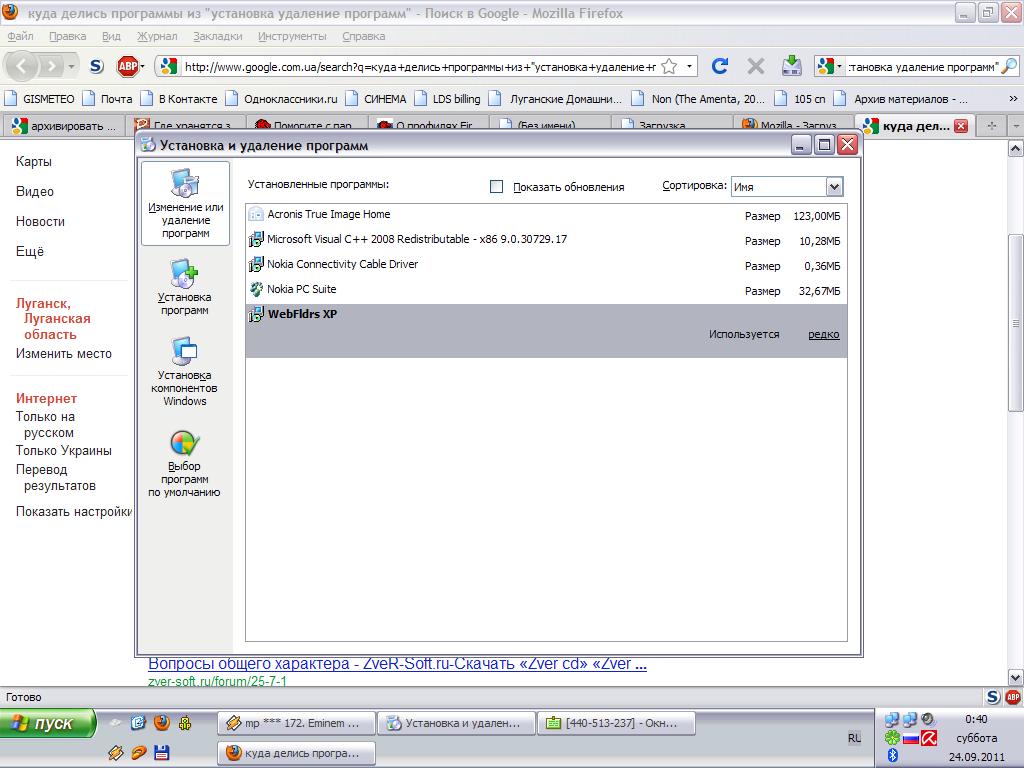This screenshot has height=768, width=1024.
Task: Open the LDS billing bookmark
Action: (x=448, y=99)
